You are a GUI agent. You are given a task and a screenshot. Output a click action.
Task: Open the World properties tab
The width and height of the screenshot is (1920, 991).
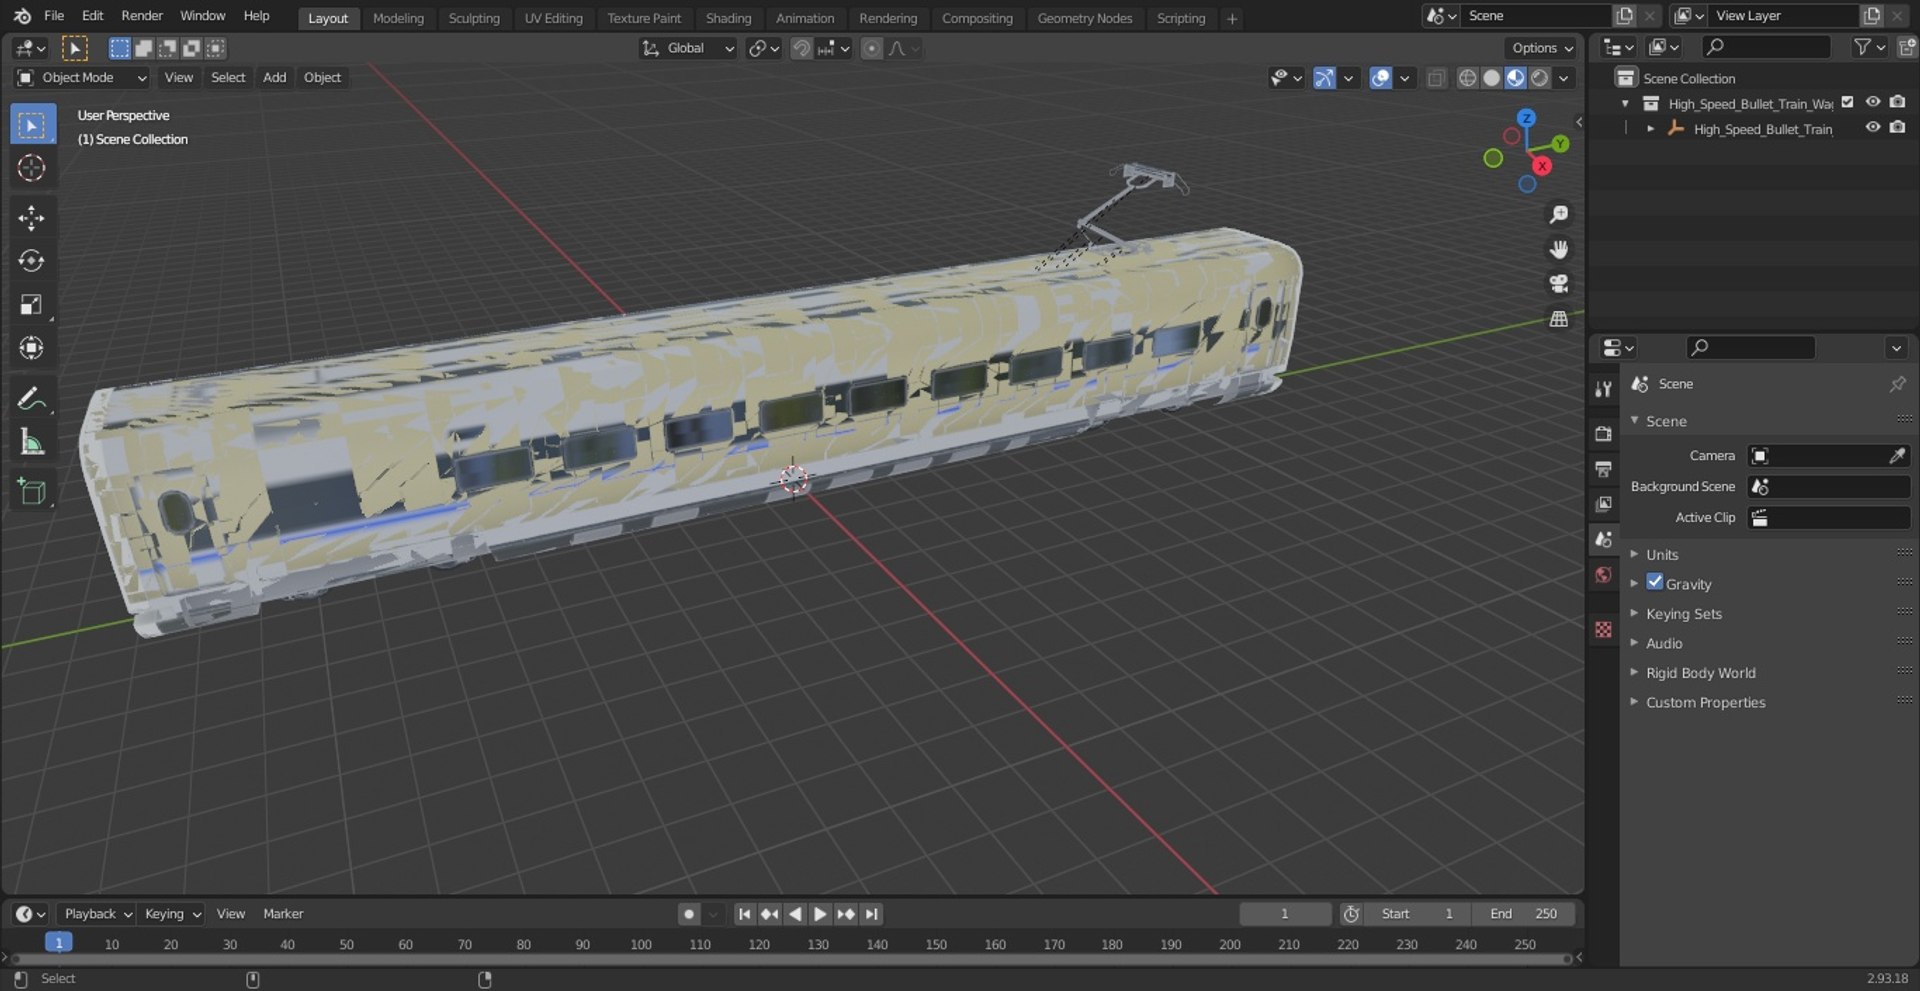[x=1604, y=575]
